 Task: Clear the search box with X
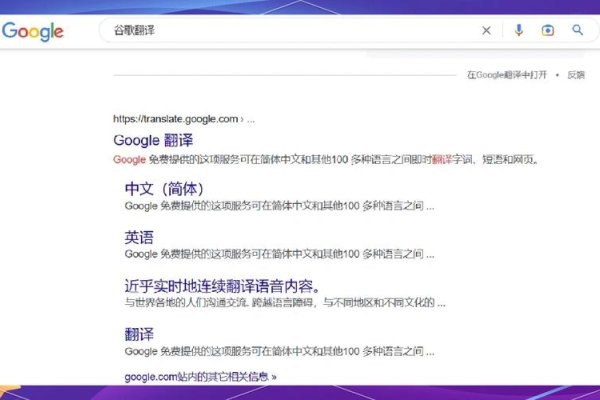486,31
